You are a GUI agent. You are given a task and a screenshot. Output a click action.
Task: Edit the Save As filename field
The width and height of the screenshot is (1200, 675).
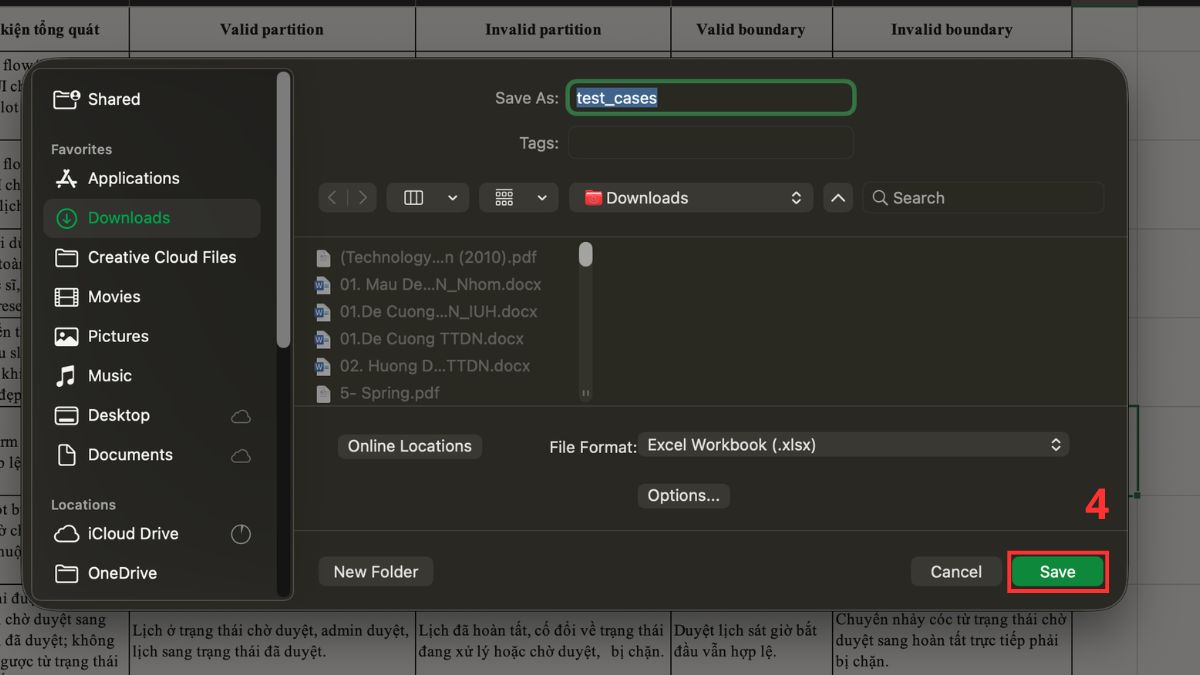[x=711, y=98]
